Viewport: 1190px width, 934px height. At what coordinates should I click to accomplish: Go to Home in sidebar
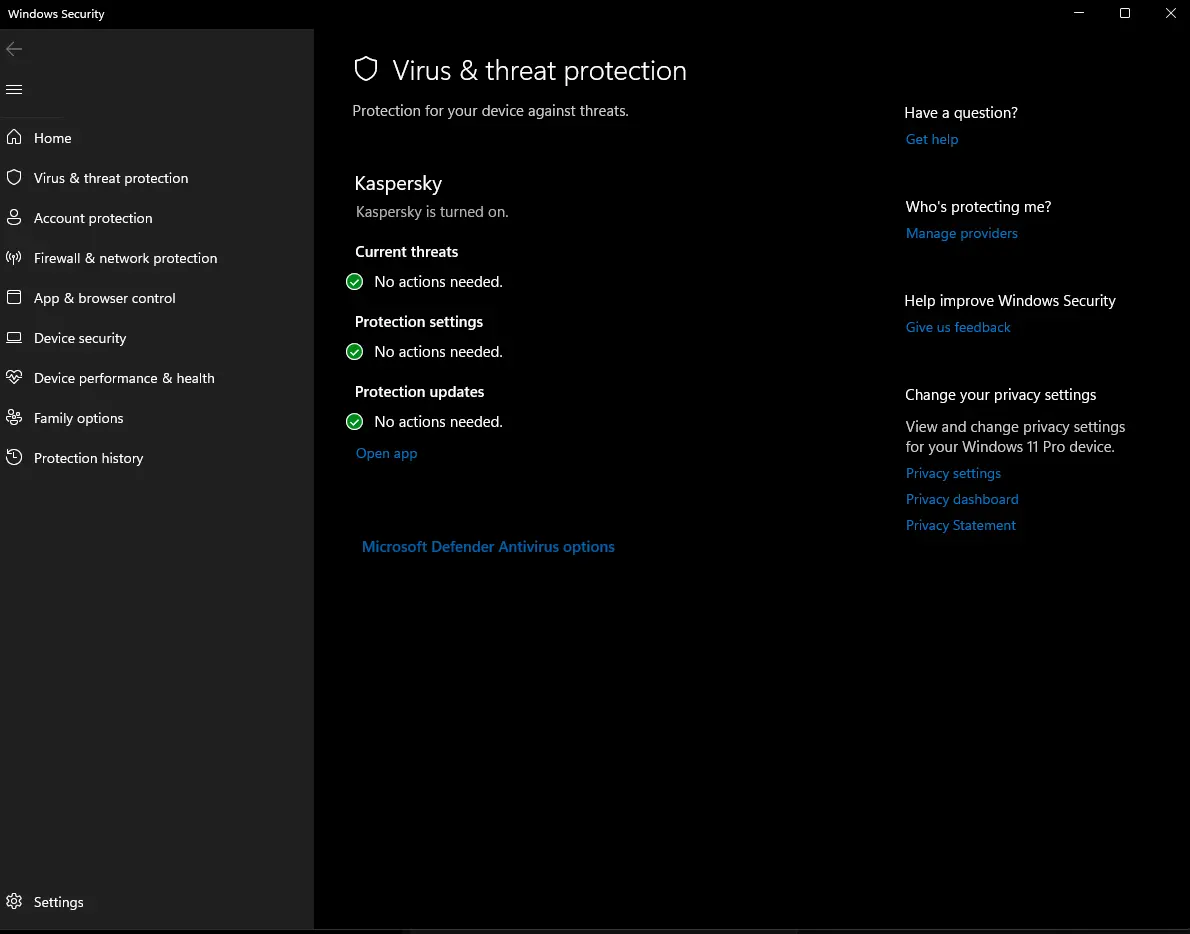(x=52, y=138)
